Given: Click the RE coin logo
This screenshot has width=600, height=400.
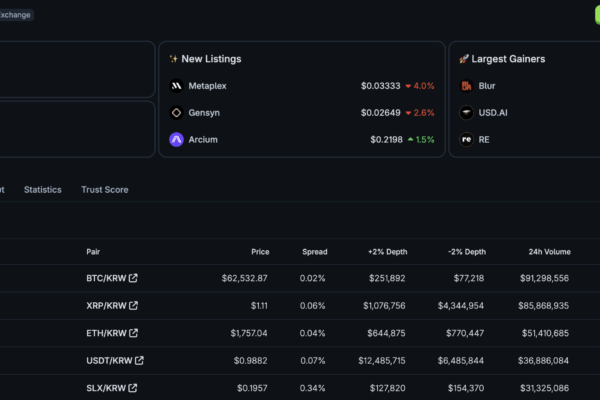Looking at the screenshot, I should (x=466, y=139).
